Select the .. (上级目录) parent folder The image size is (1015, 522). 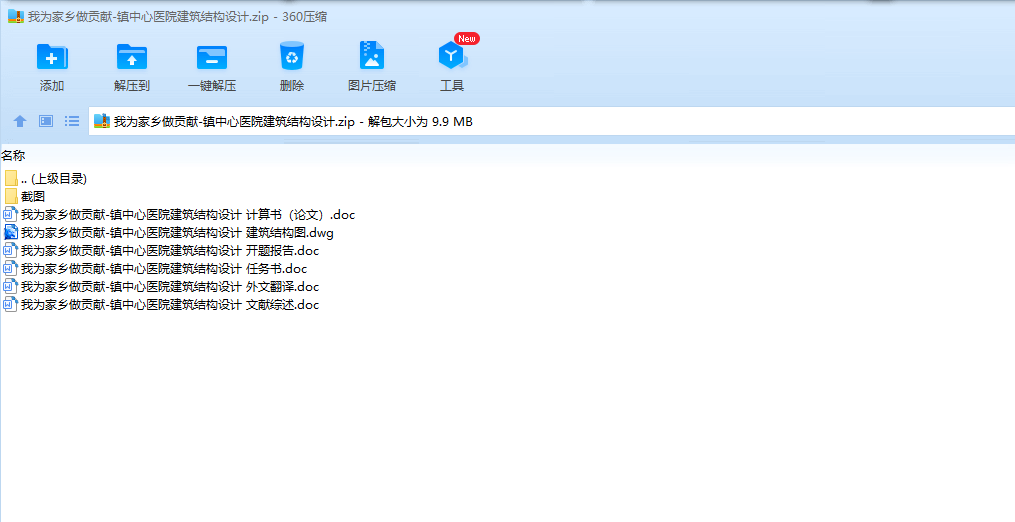[45, 178]
